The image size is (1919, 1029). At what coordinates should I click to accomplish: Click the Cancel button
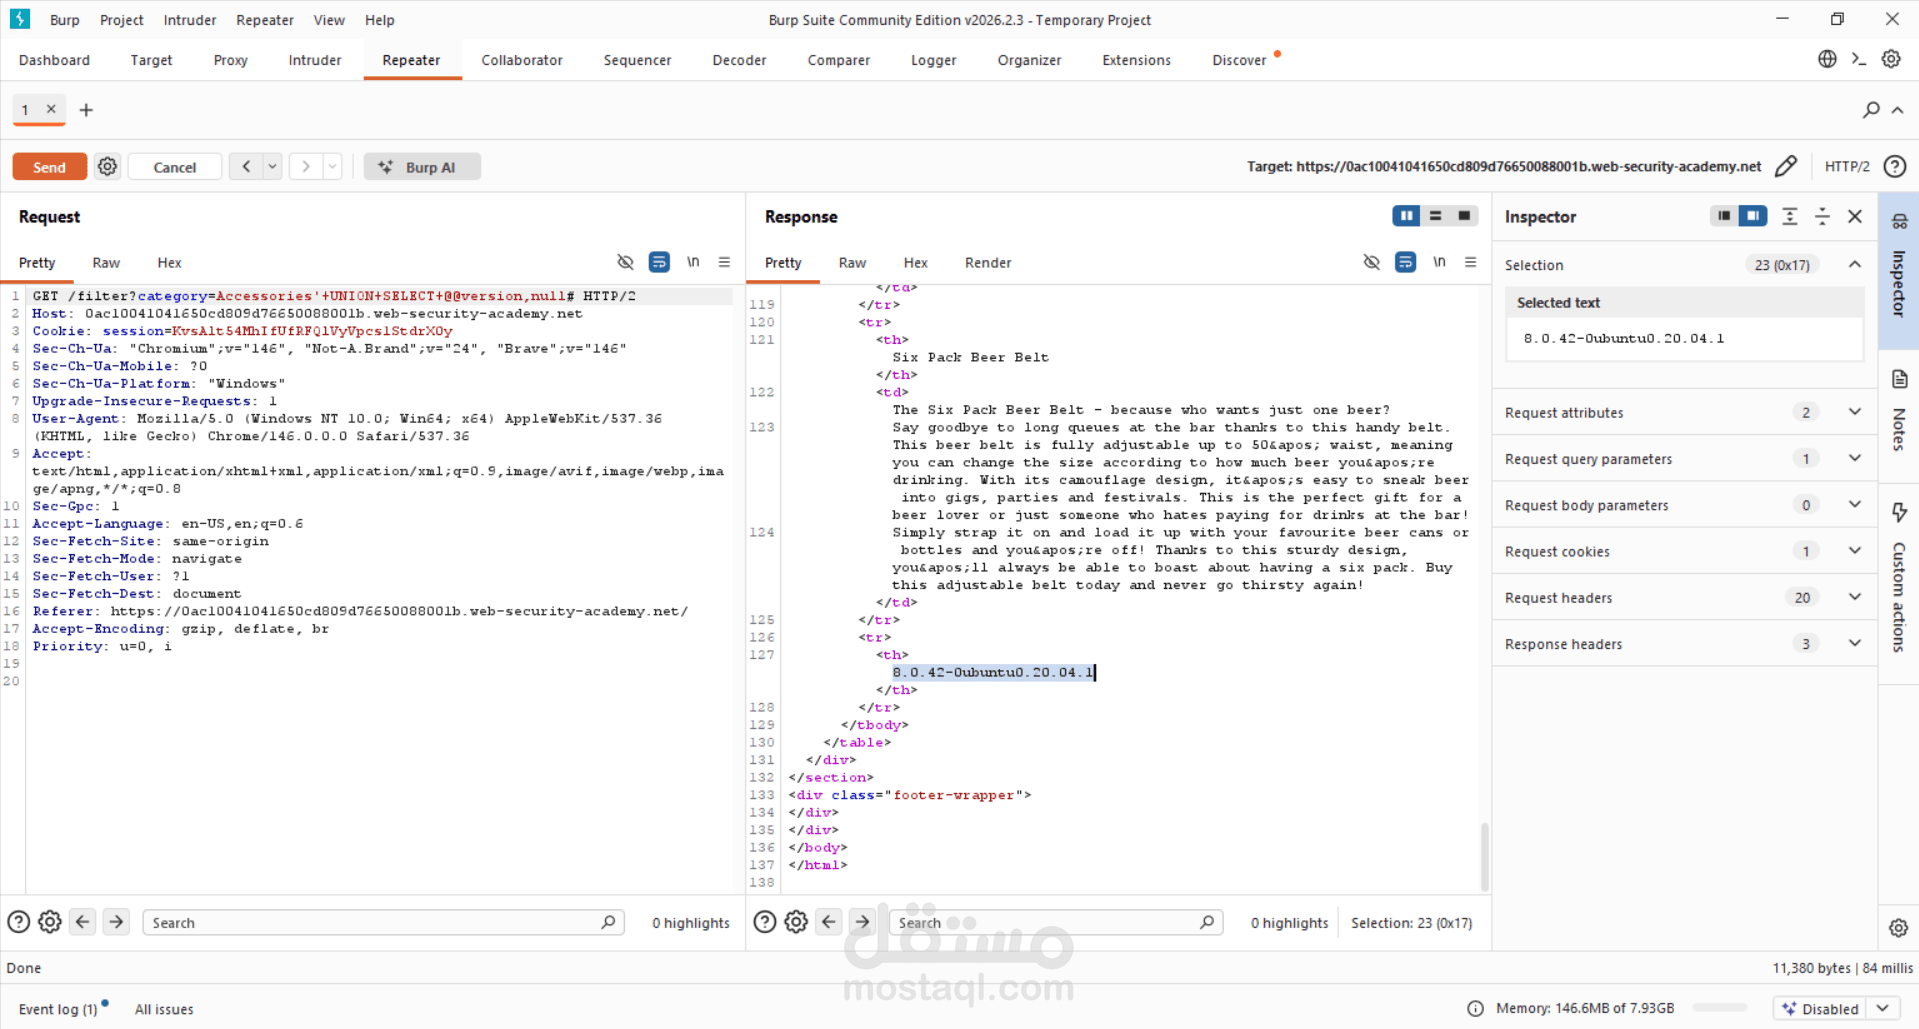(x=175, y=167)
